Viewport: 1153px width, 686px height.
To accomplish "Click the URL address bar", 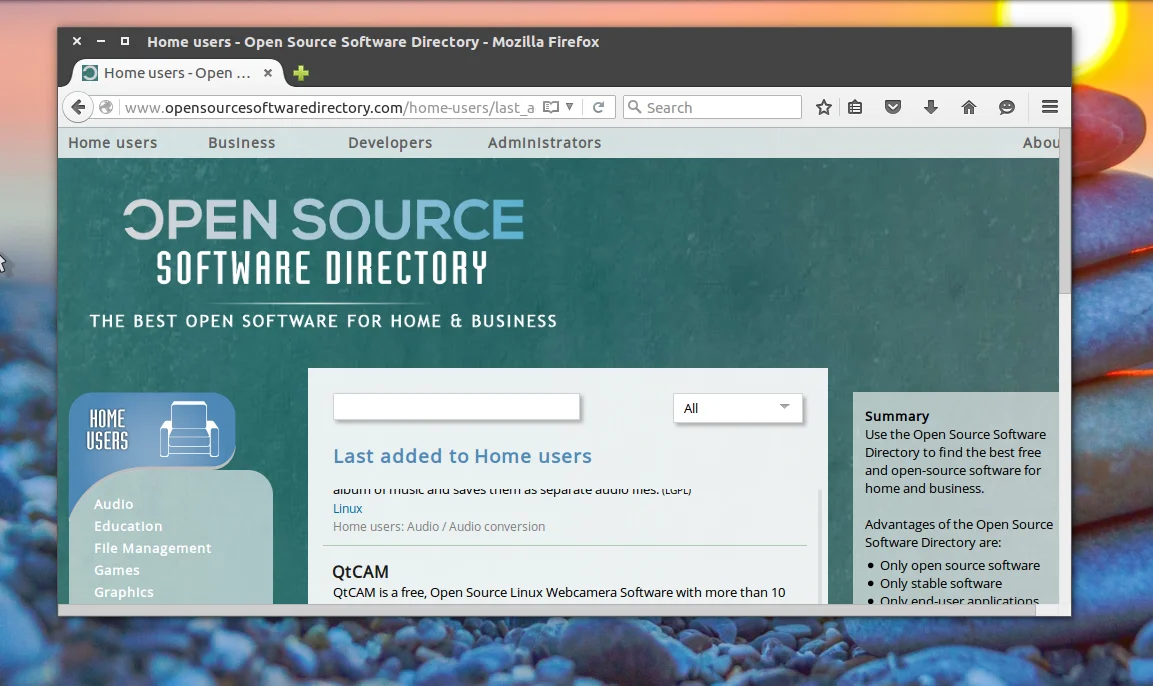I will pos(330,107).
